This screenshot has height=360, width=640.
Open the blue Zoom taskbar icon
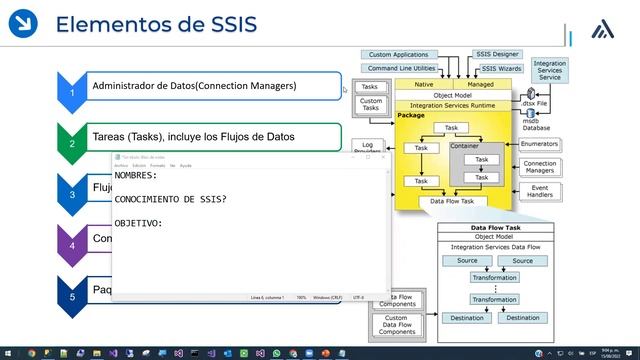[x=309, y=353]
